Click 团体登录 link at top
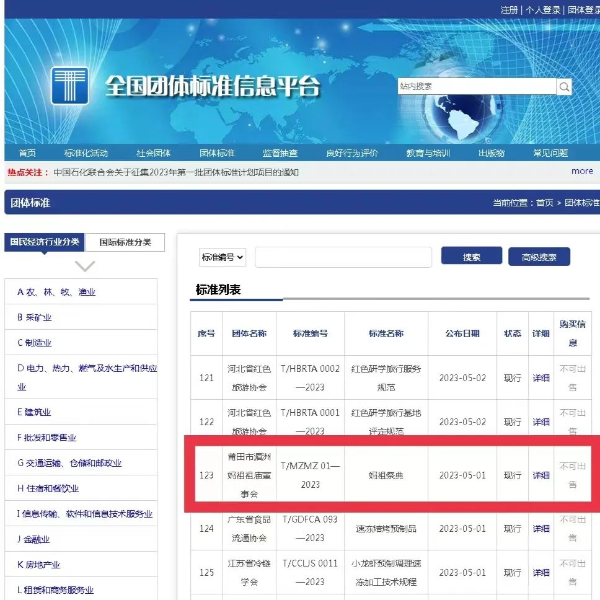Viewport: 600px width, 600px height. pyautogui.click(x=584, y=10)
